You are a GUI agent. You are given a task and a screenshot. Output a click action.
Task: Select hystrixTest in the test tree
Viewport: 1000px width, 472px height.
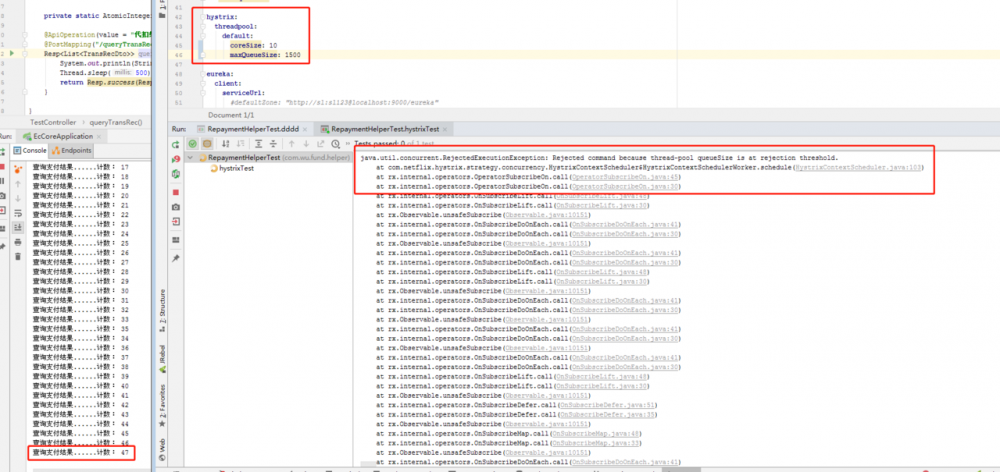tap(236, 168)
